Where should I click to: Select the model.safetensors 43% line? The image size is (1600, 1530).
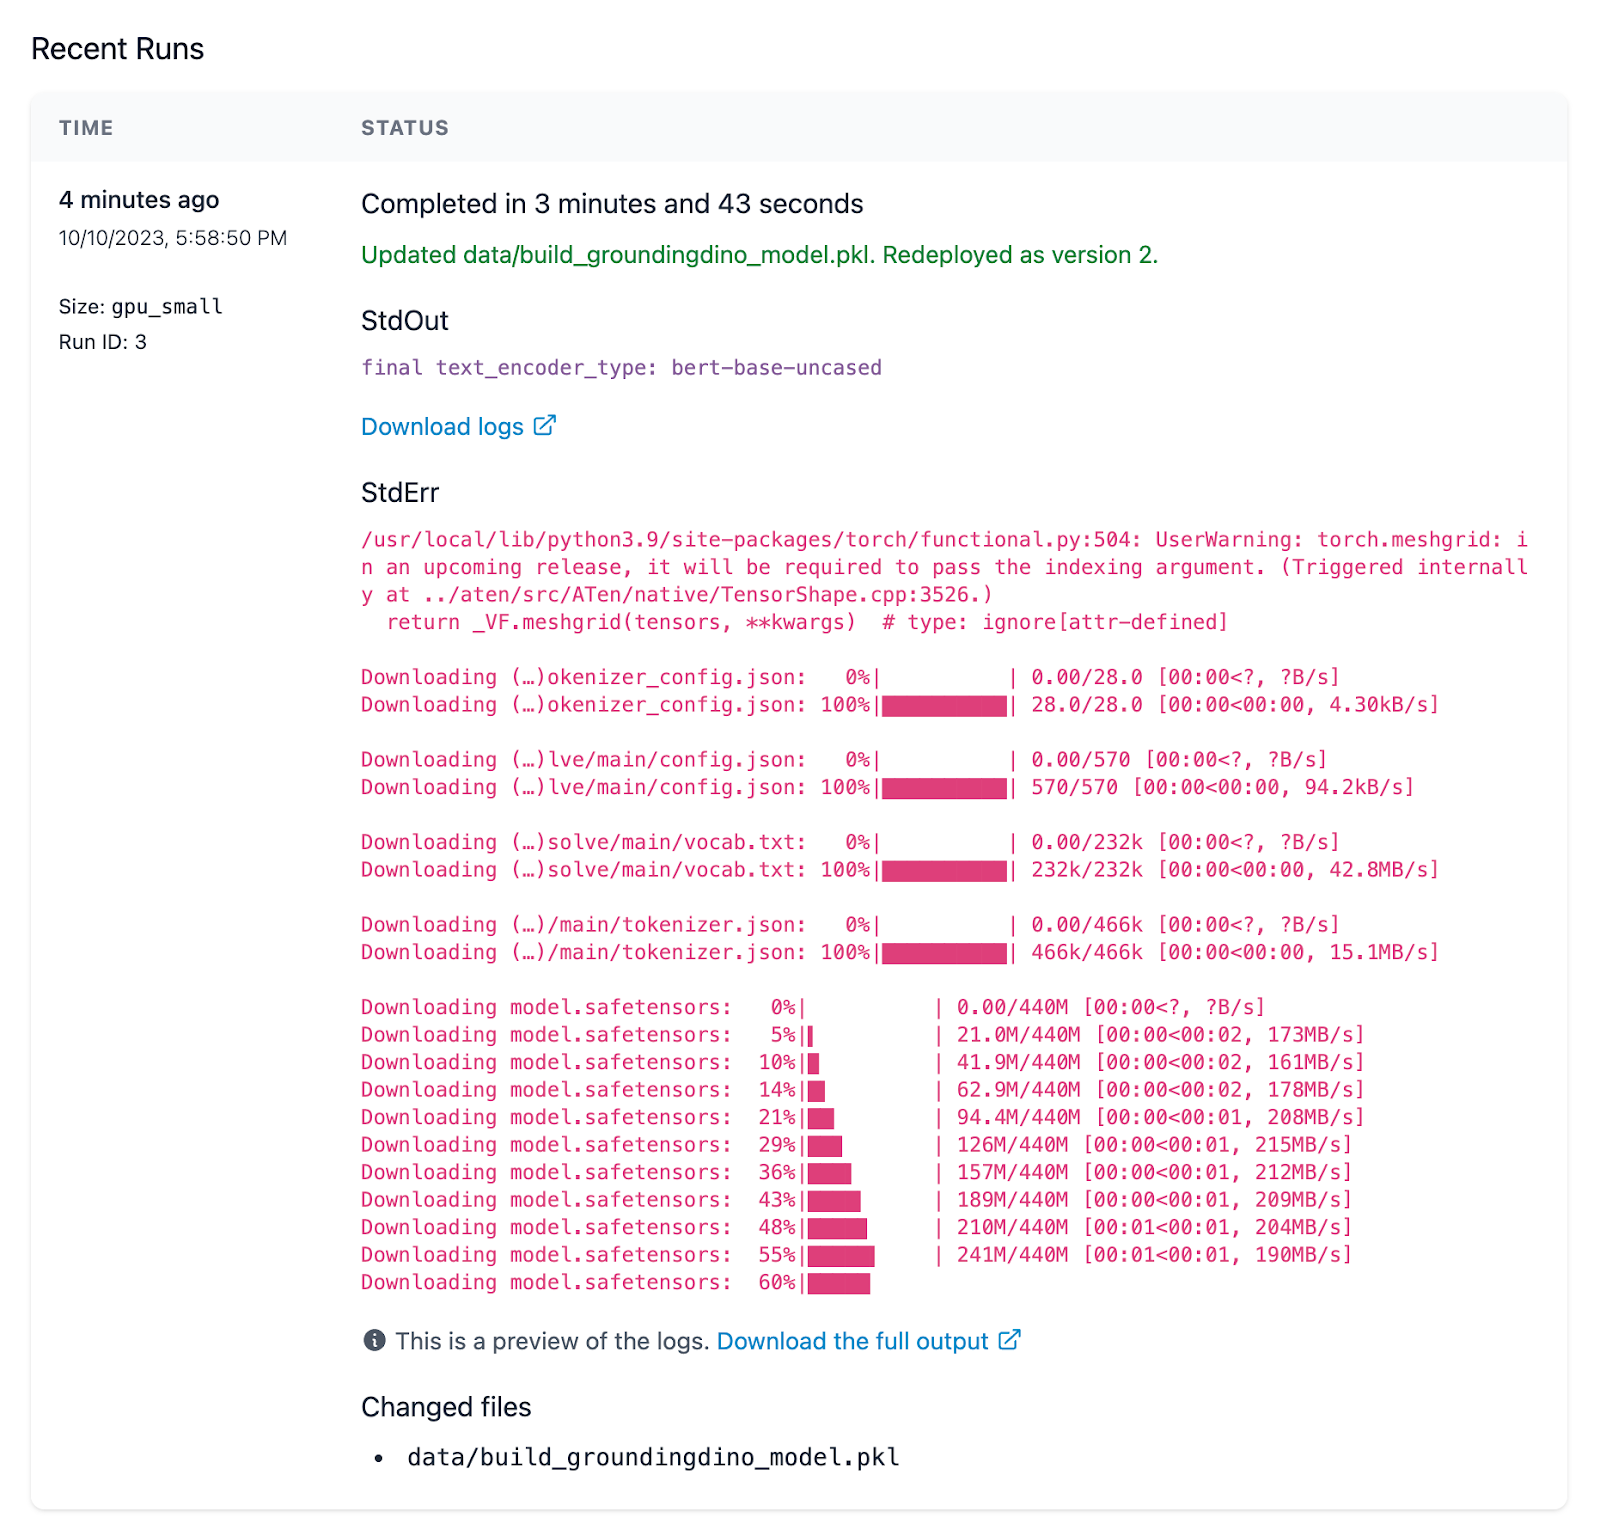pyautogui.click(x=857, y=1200)
